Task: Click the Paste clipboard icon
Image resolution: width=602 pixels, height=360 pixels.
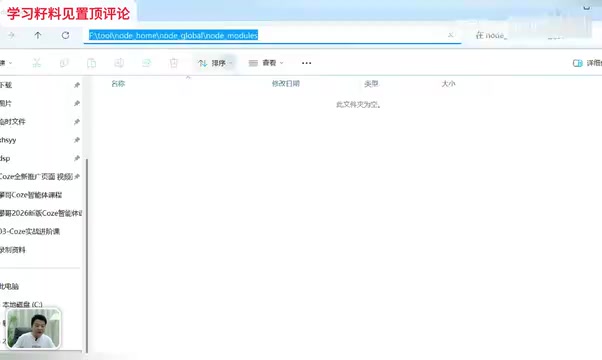Action: [x=91, y=63]
